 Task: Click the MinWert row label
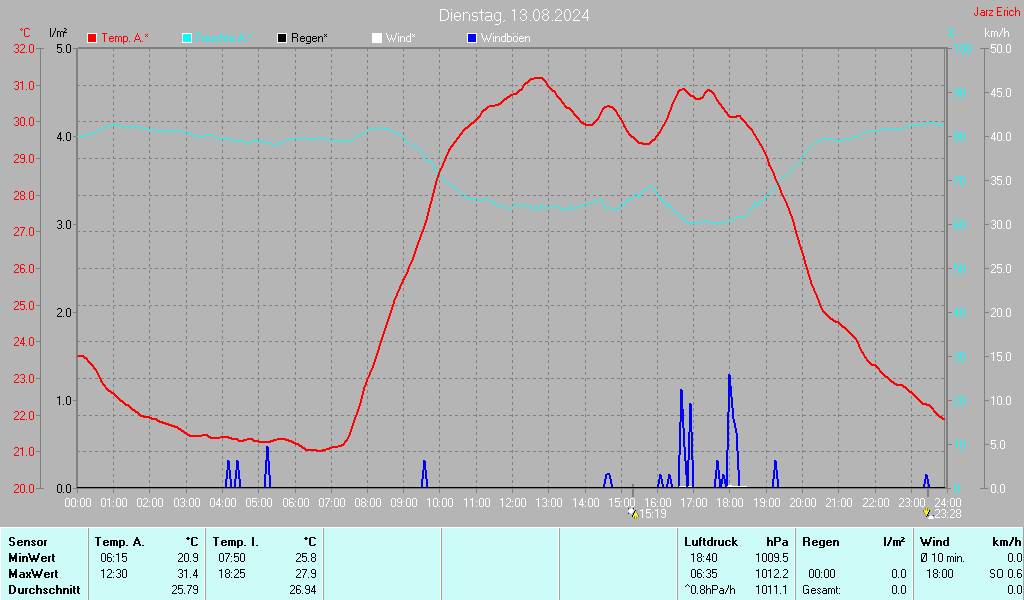click(32, 558)
